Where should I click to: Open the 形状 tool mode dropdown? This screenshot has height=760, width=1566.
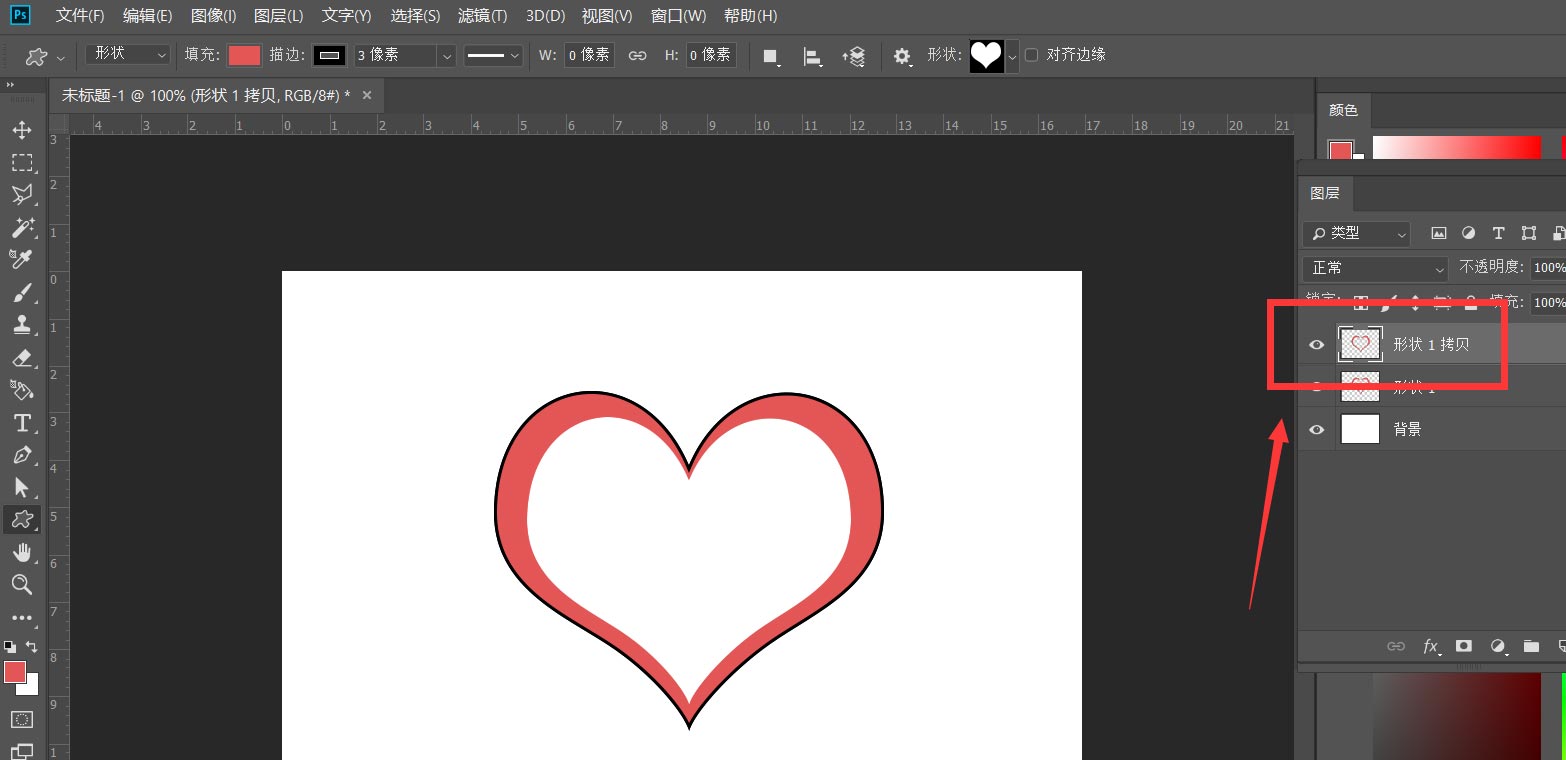[128, 54]
